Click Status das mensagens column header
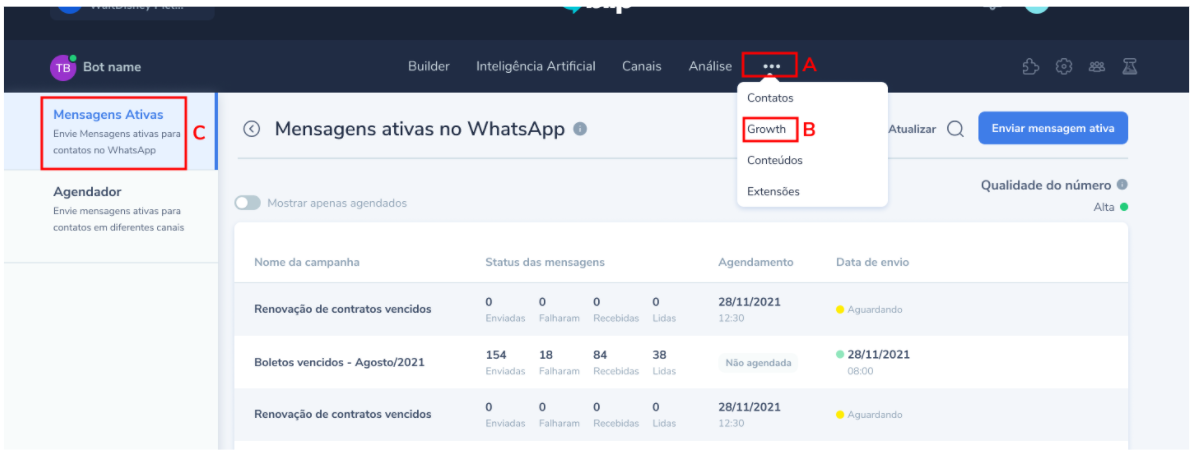Screen dimensions: 1200x458 [x=545, y=262]
